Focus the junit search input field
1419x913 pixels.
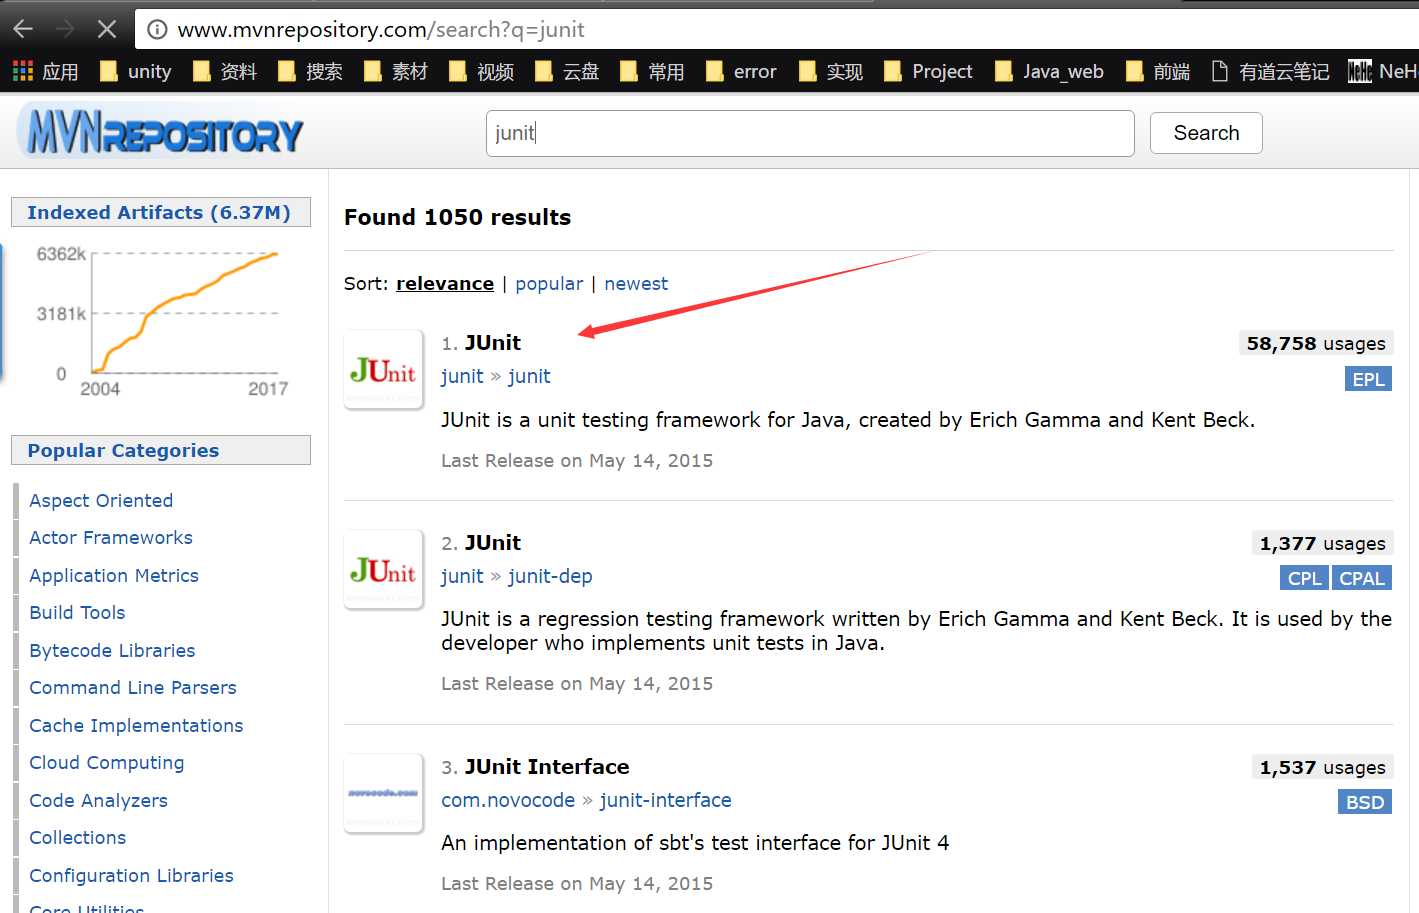[x=810, y=133]
